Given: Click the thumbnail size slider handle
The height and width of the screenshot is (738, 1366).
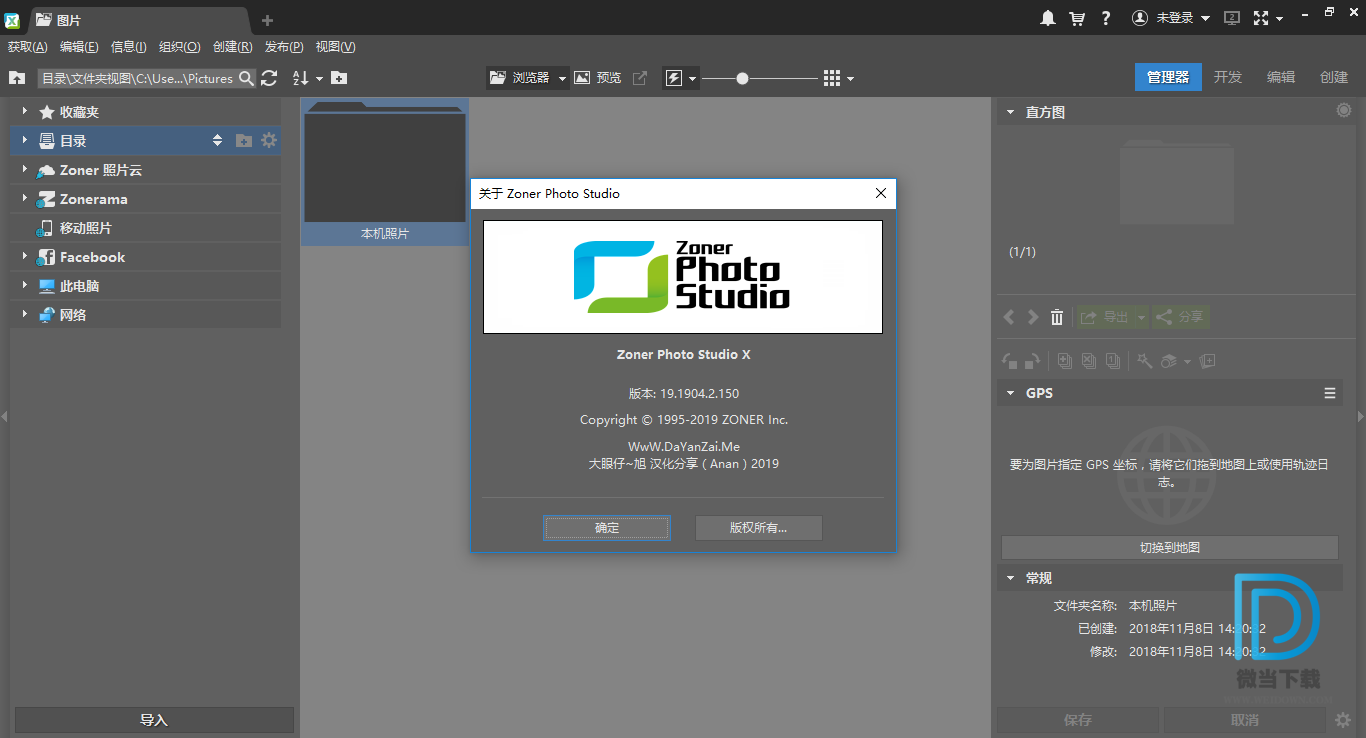Looking at the screenshot, I should coord(742,78).
